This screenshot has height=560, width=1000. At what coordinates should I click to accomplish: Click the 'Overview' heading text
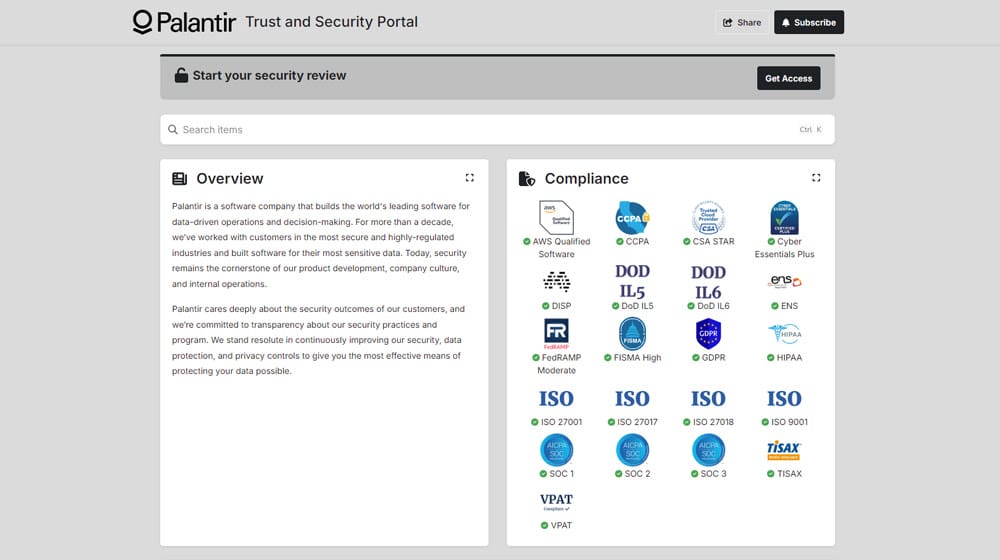click(x=230, y=179)
